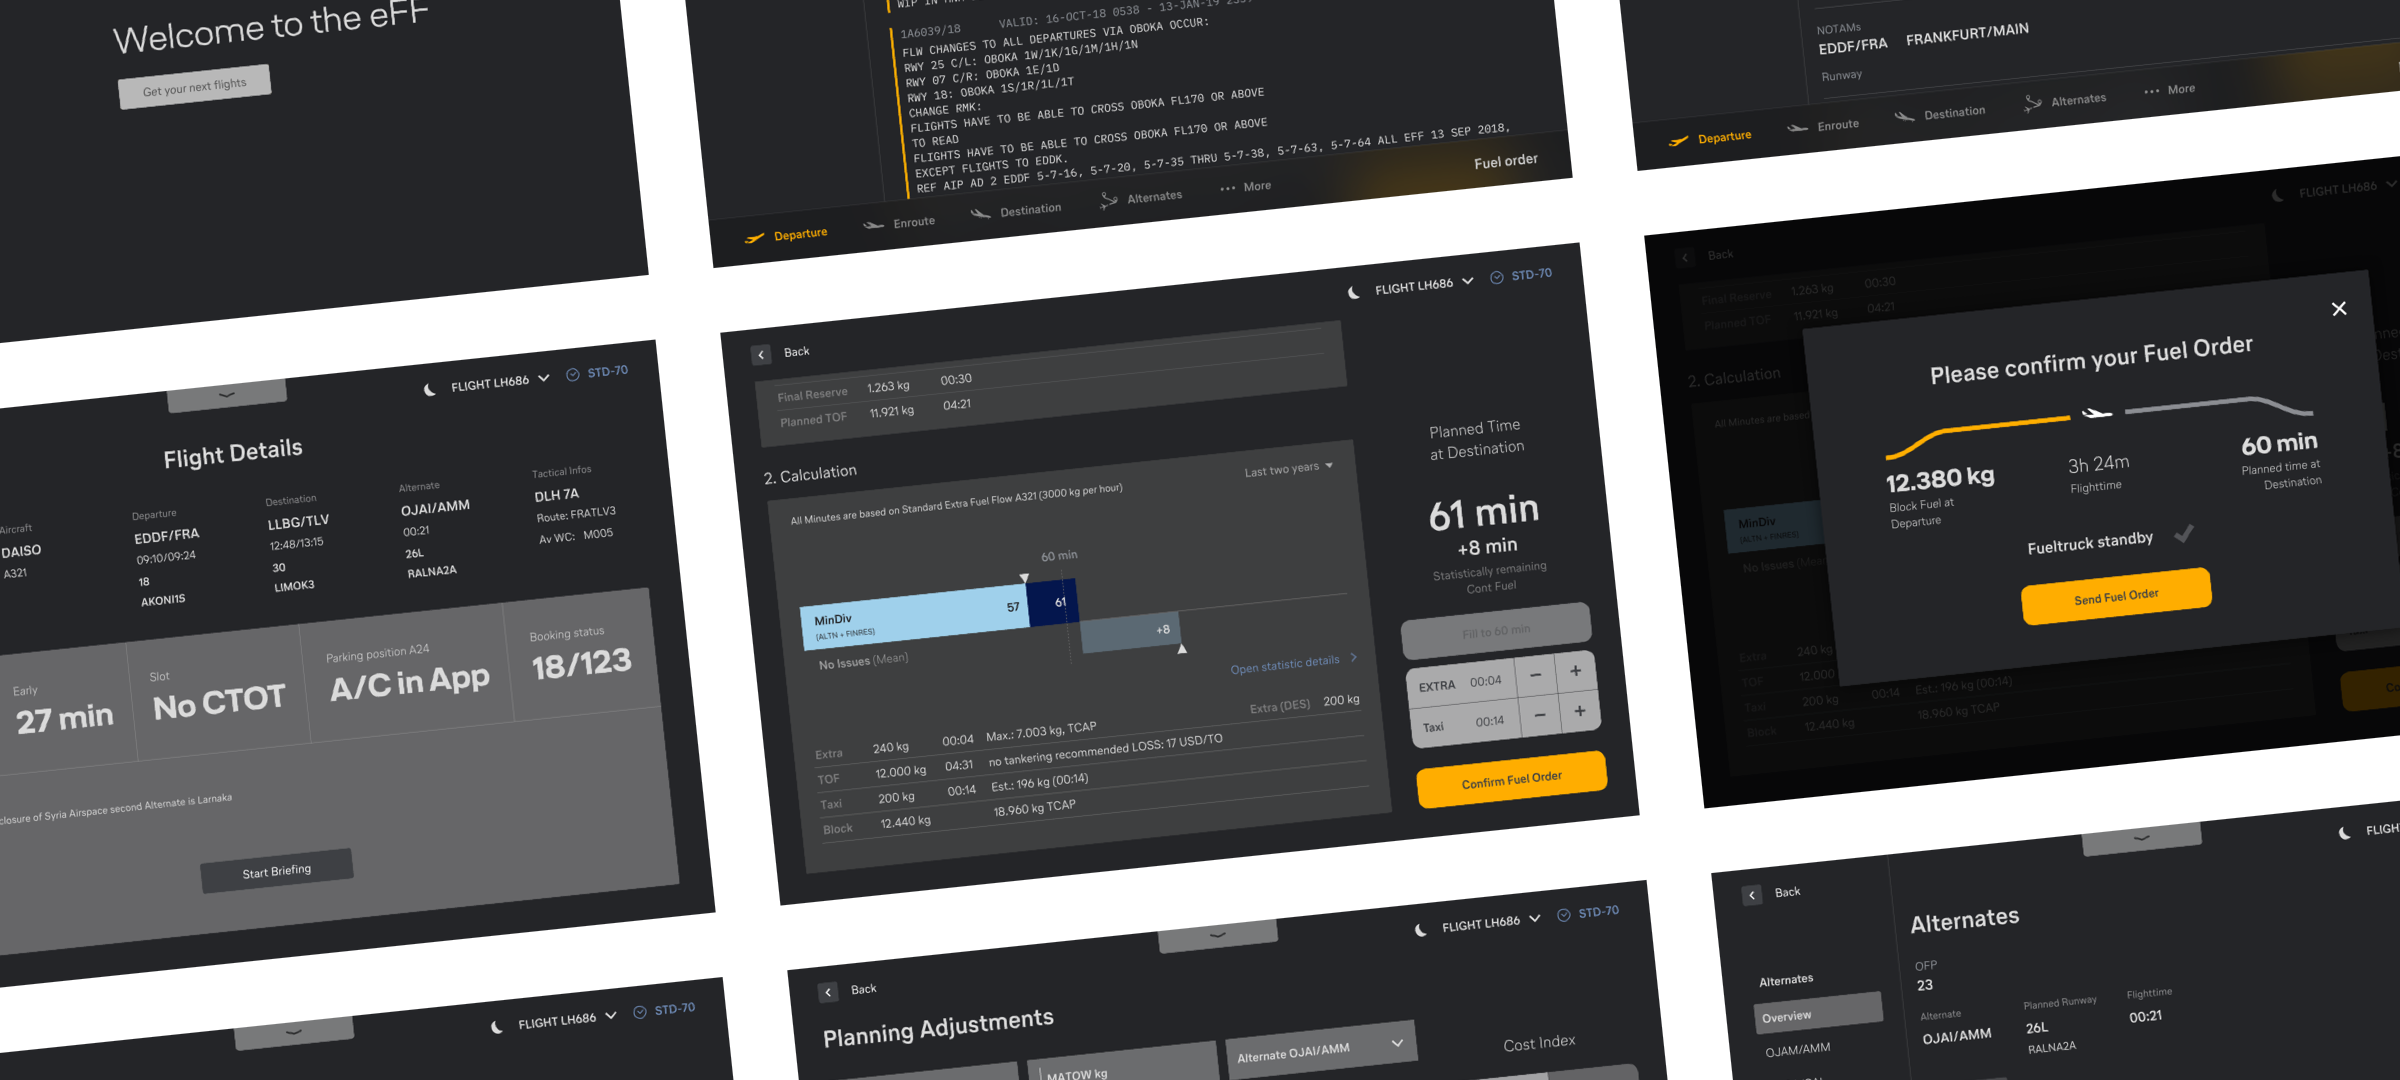The height and width of the screenshot is (1080, 2400).
Task: Click the back arrow icon on Planning Adjustments
Action: 828,992
